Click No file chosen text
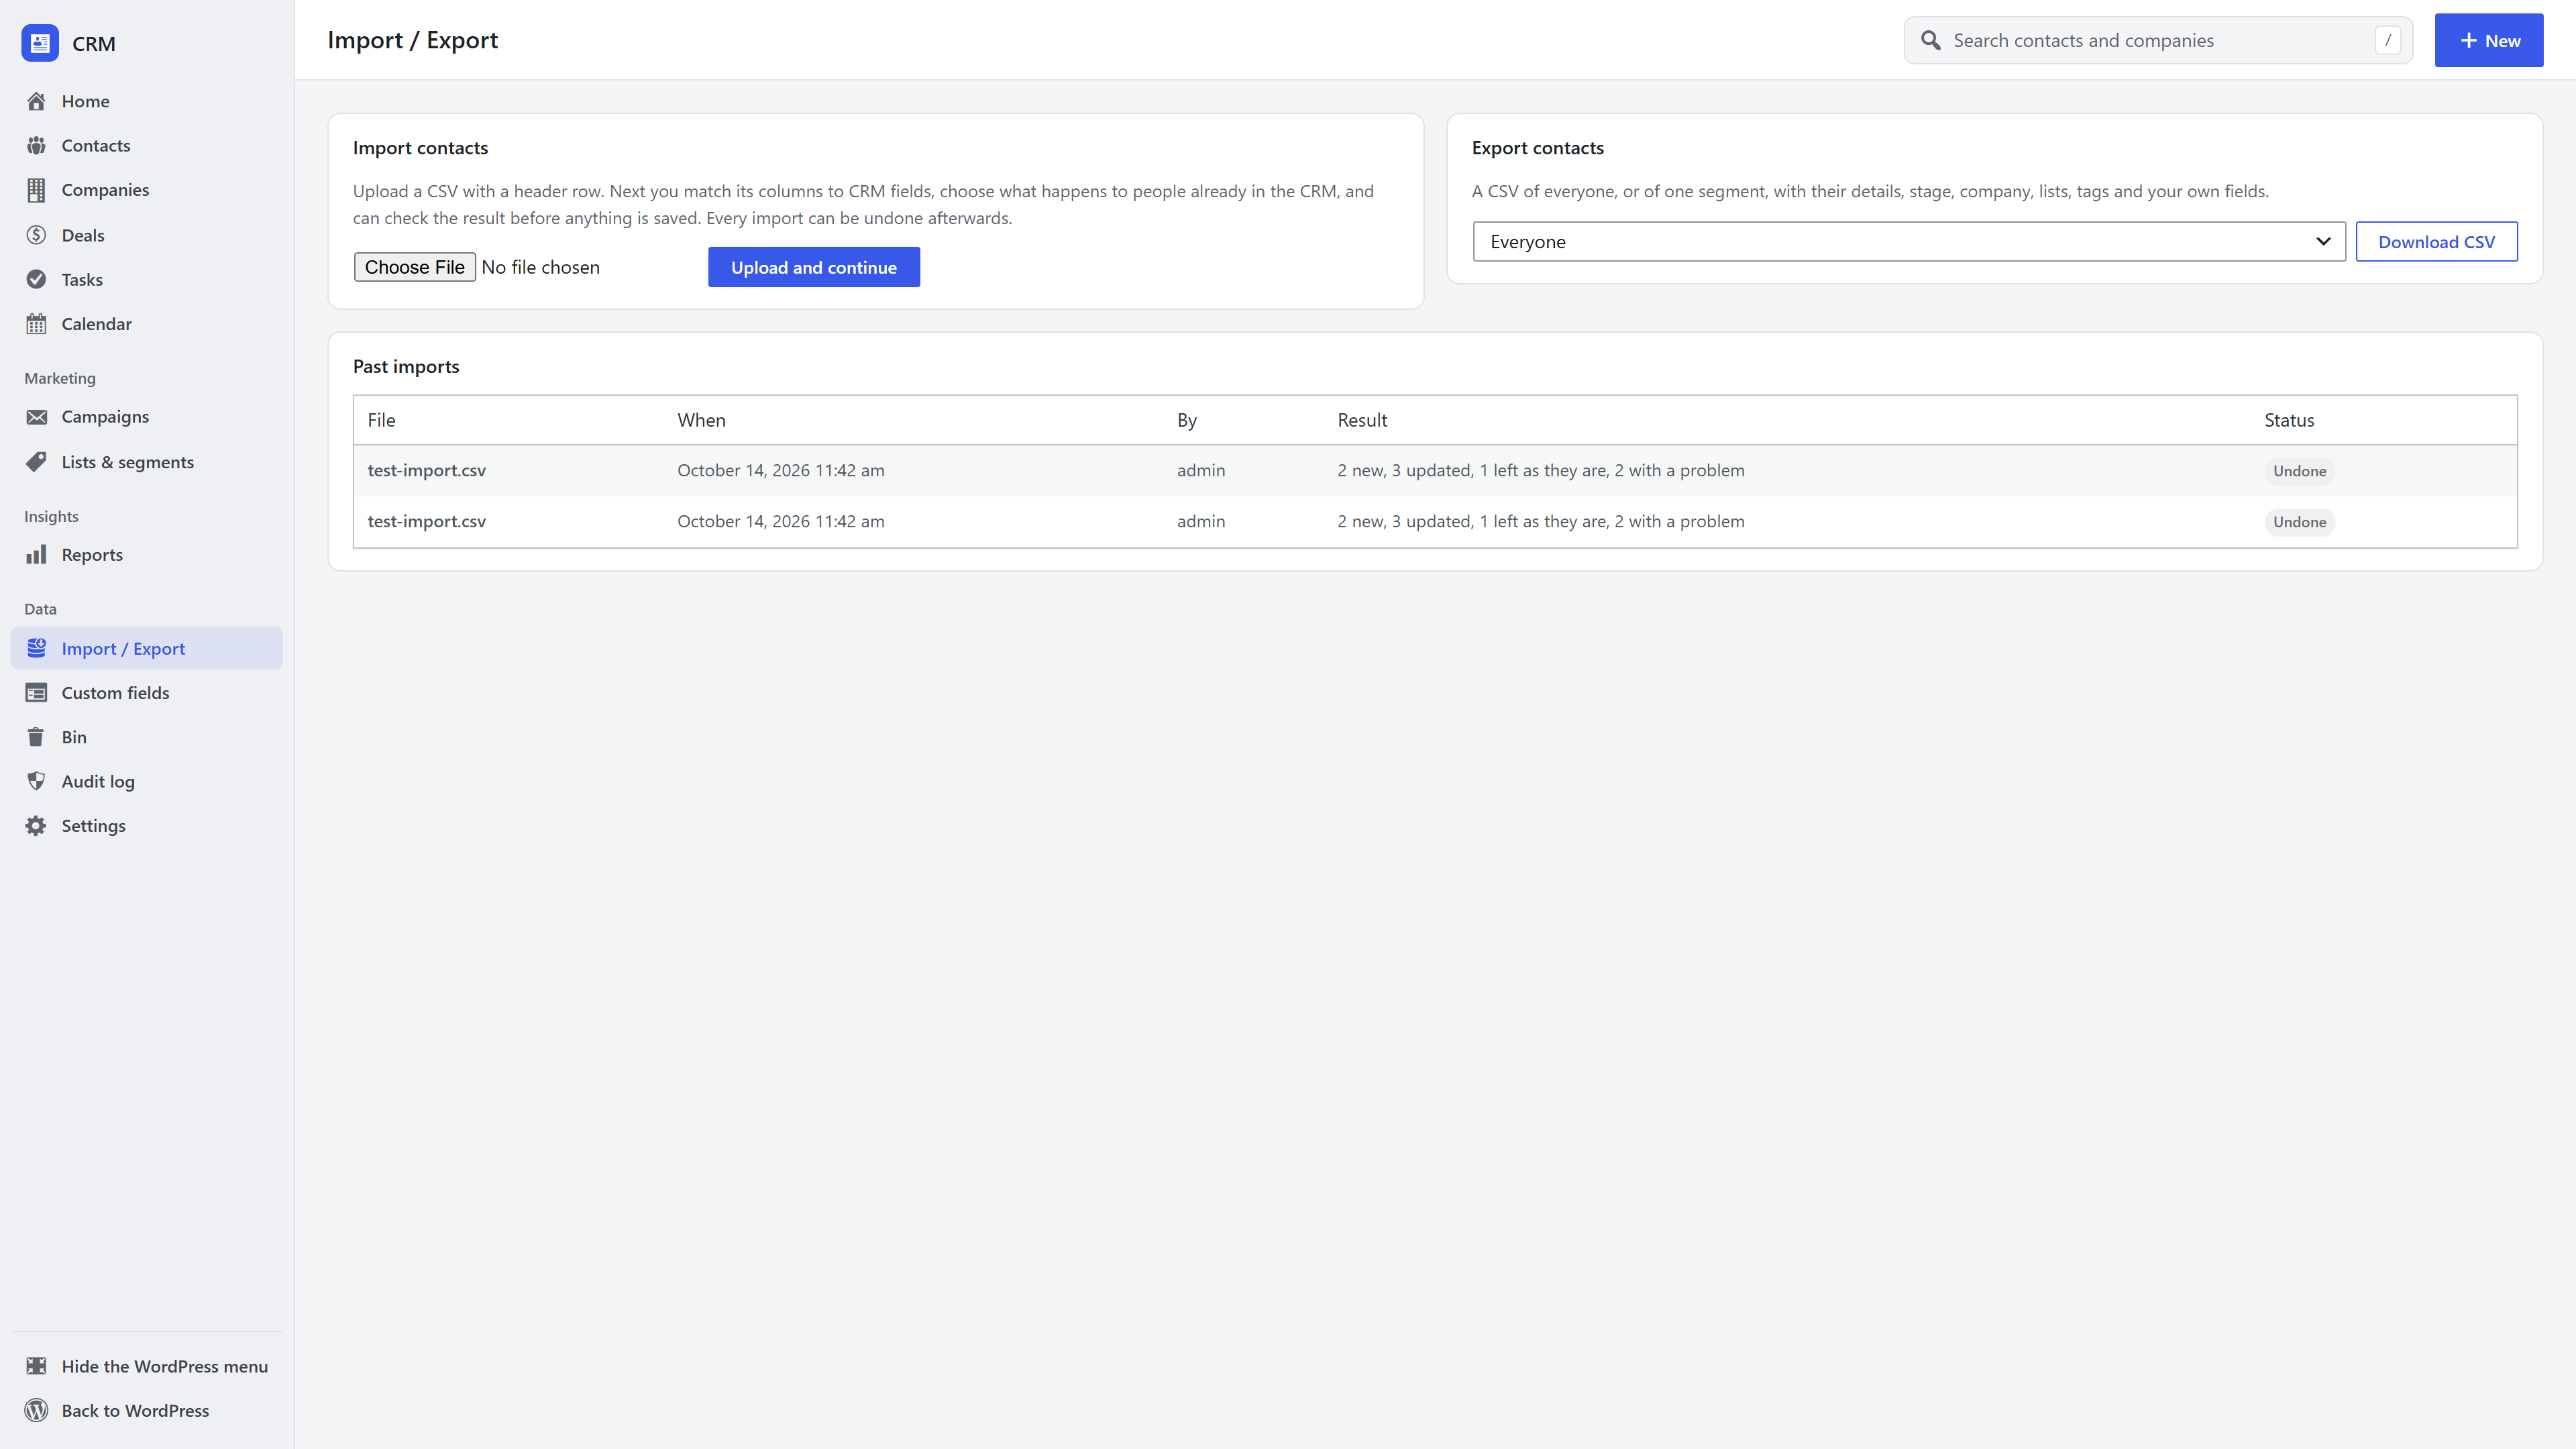2576x1449 pixels. pyautogui.click(x=540, y=267)
